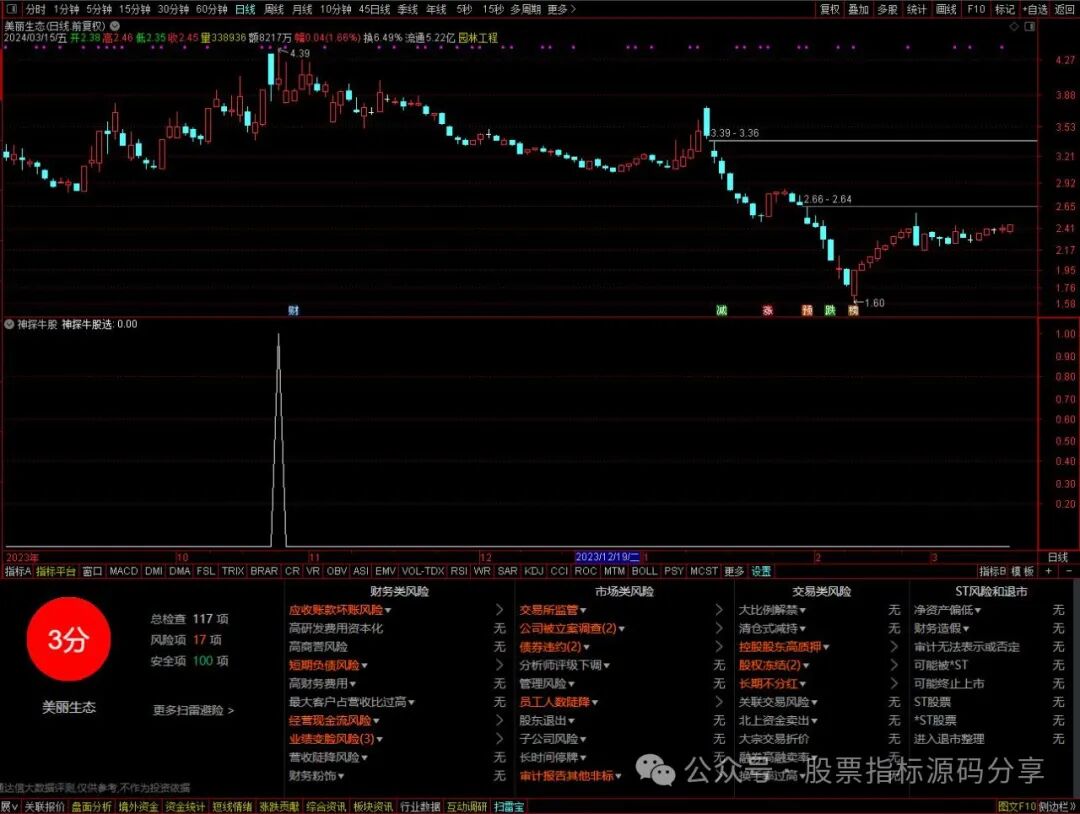Switch chart to 60分钟 period
This screenshot has width=1080, height=814.
coord(211,9)
